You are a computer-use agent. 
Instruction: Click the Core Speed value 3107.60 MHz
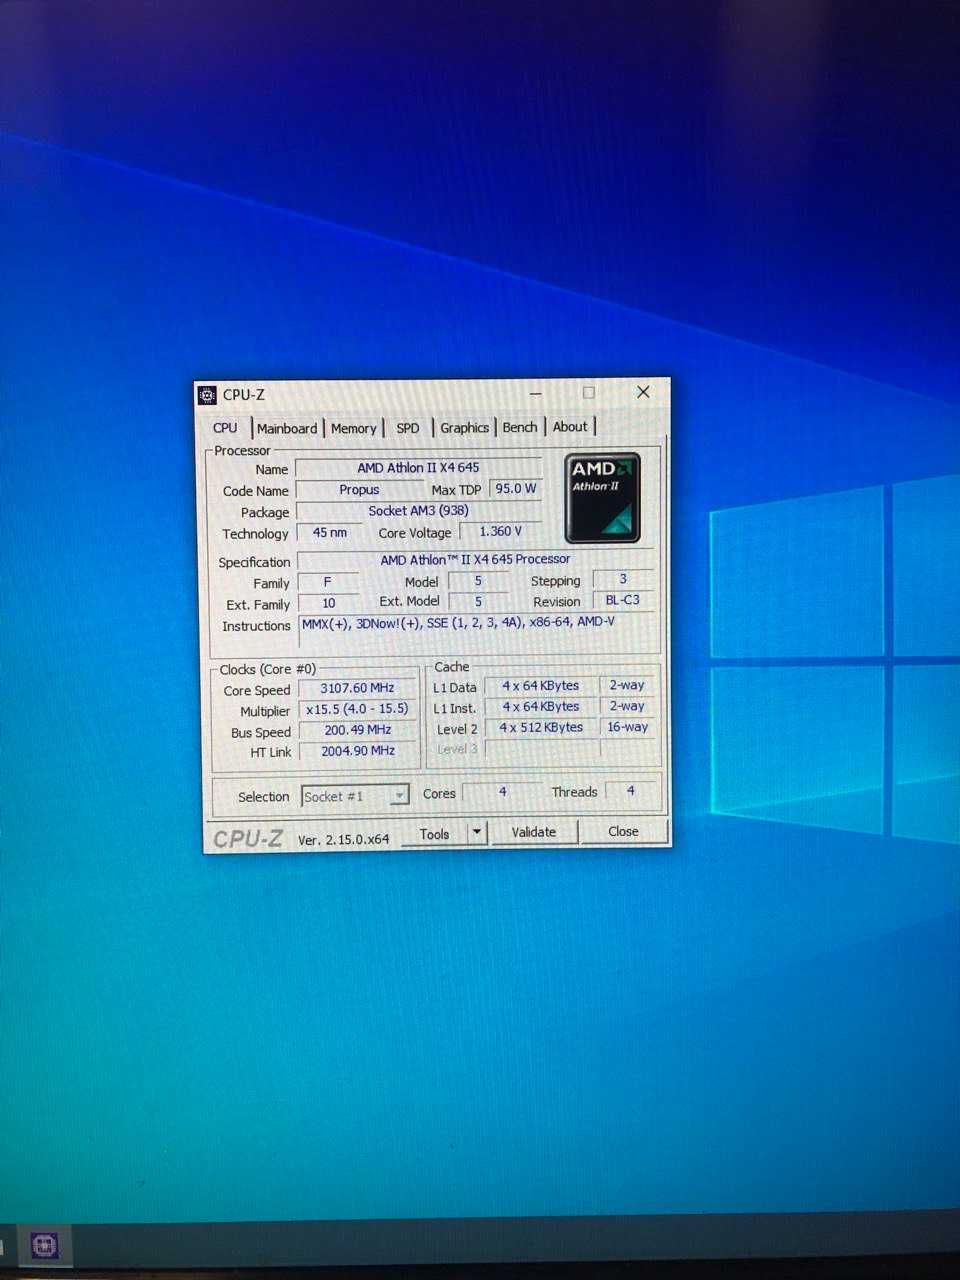click(x=357, y=689)
